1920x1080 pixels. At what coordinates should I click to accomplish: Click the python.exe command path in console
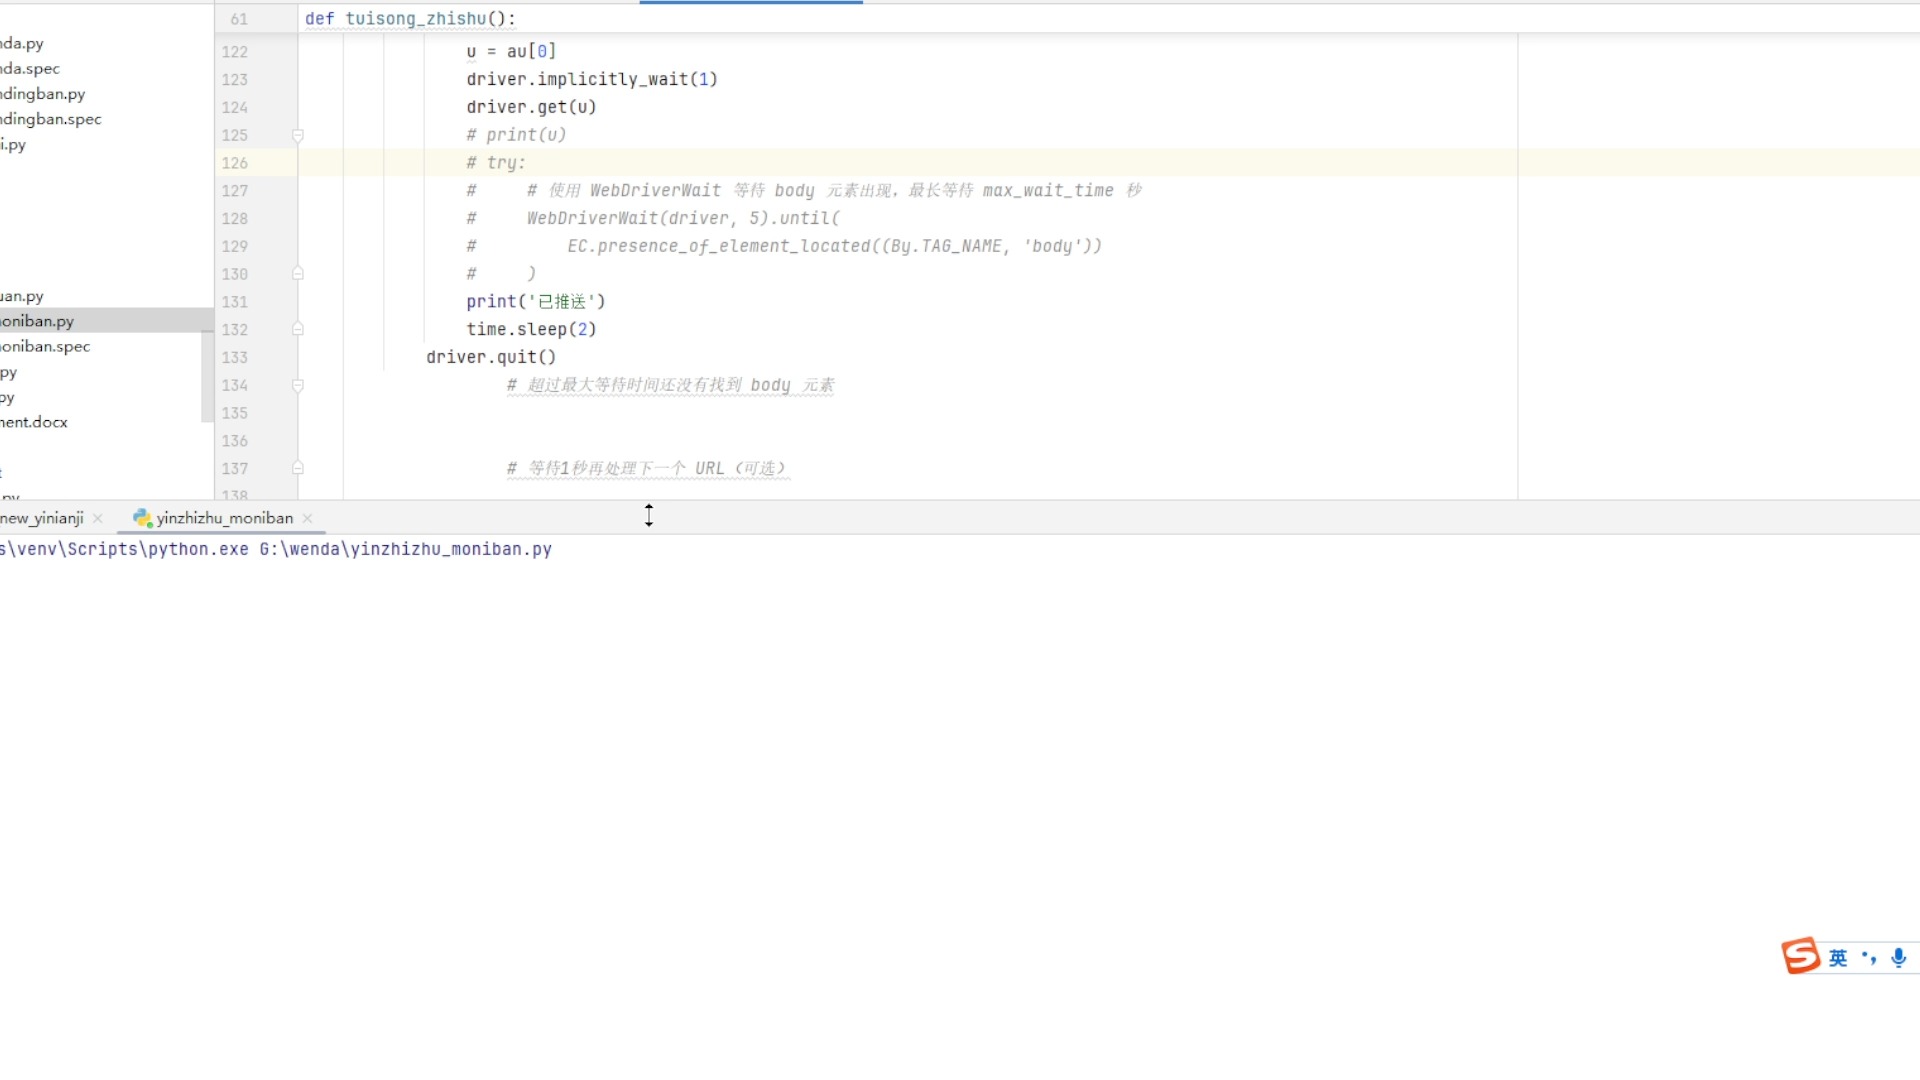click(x=276, y=549)
